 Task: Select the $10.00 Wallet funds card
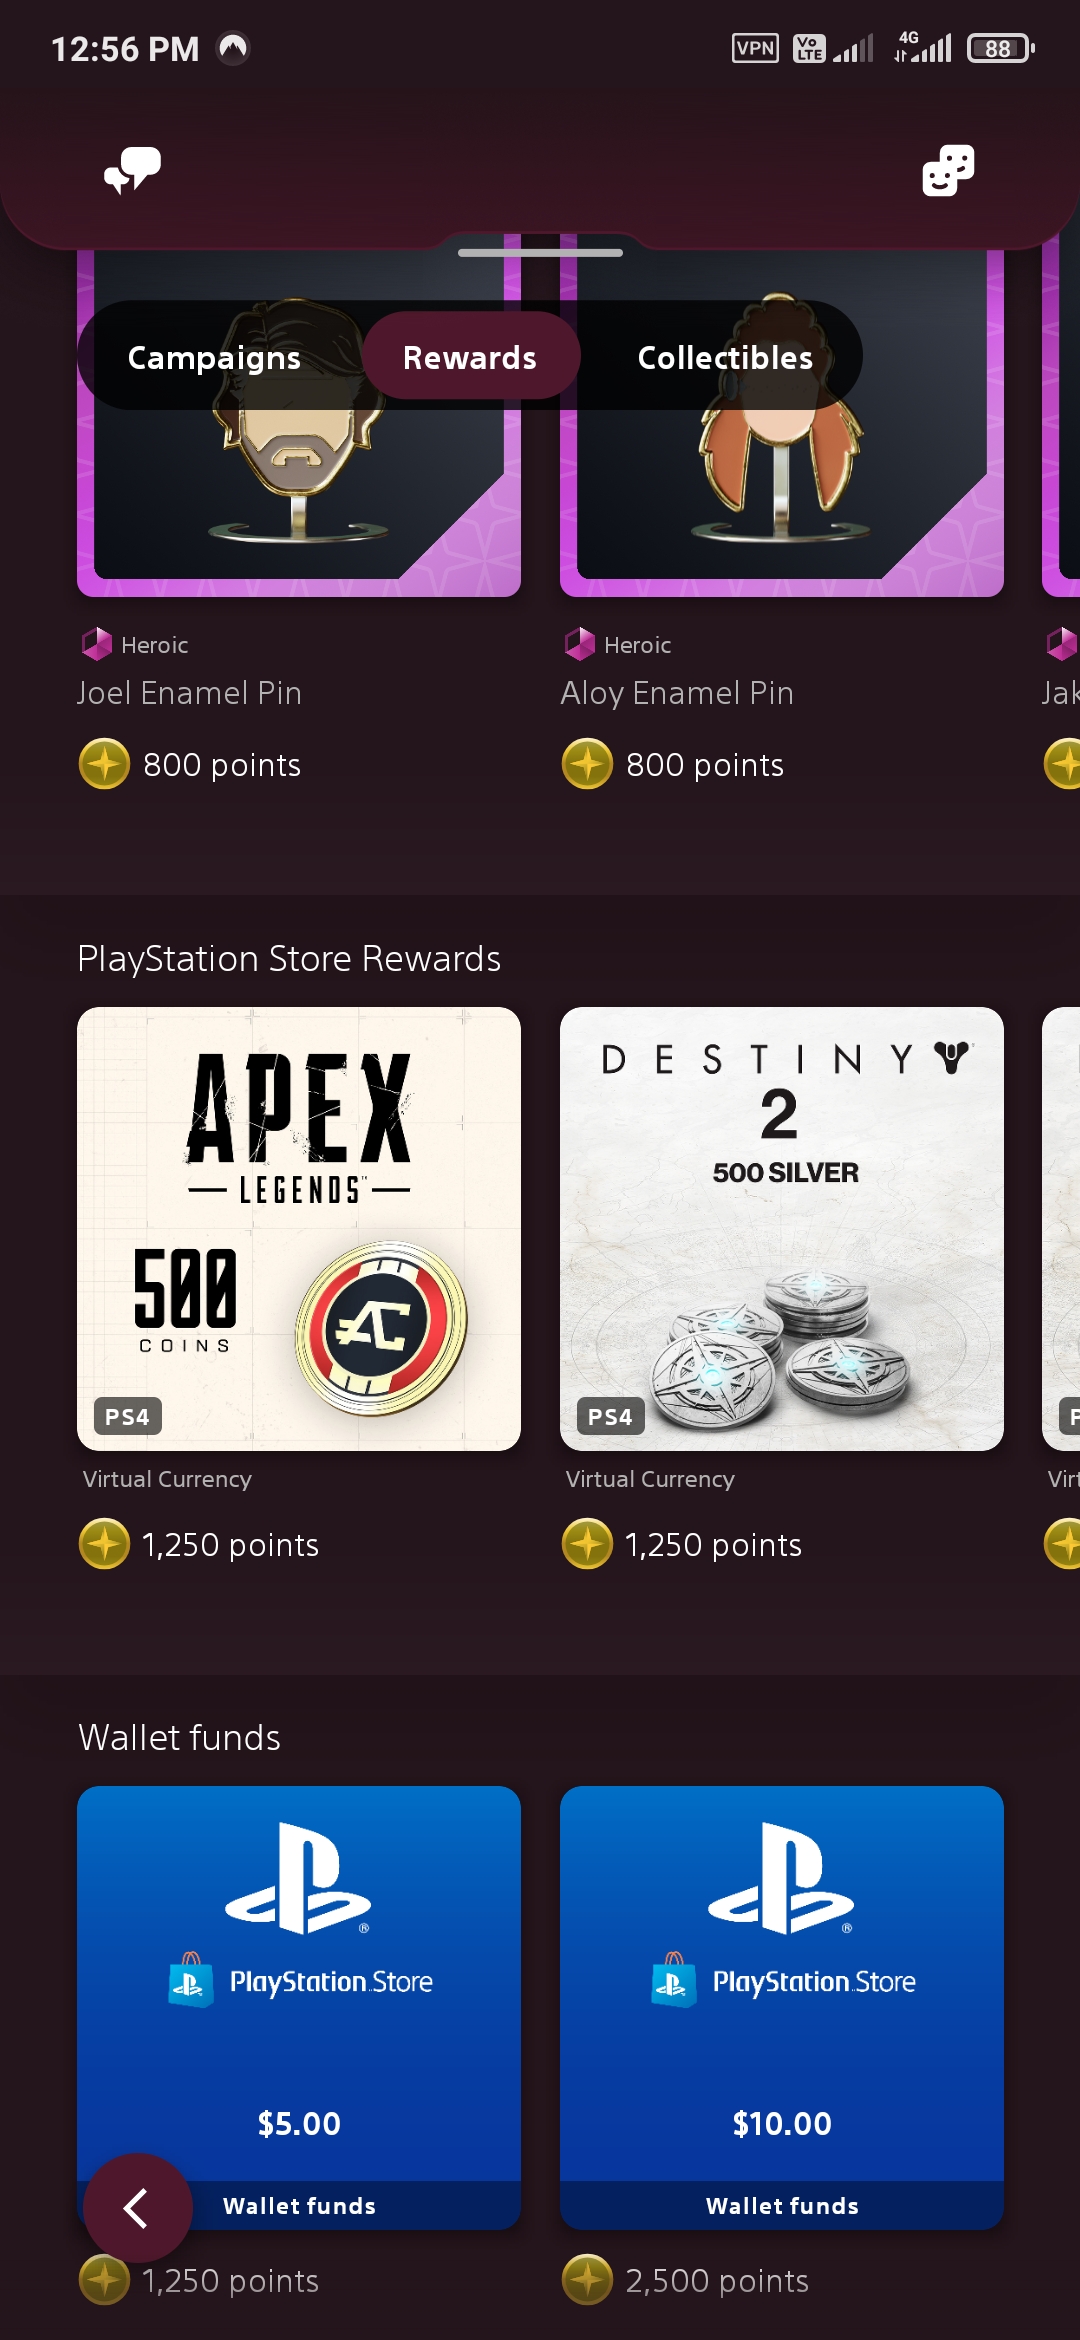(782, 2007)
